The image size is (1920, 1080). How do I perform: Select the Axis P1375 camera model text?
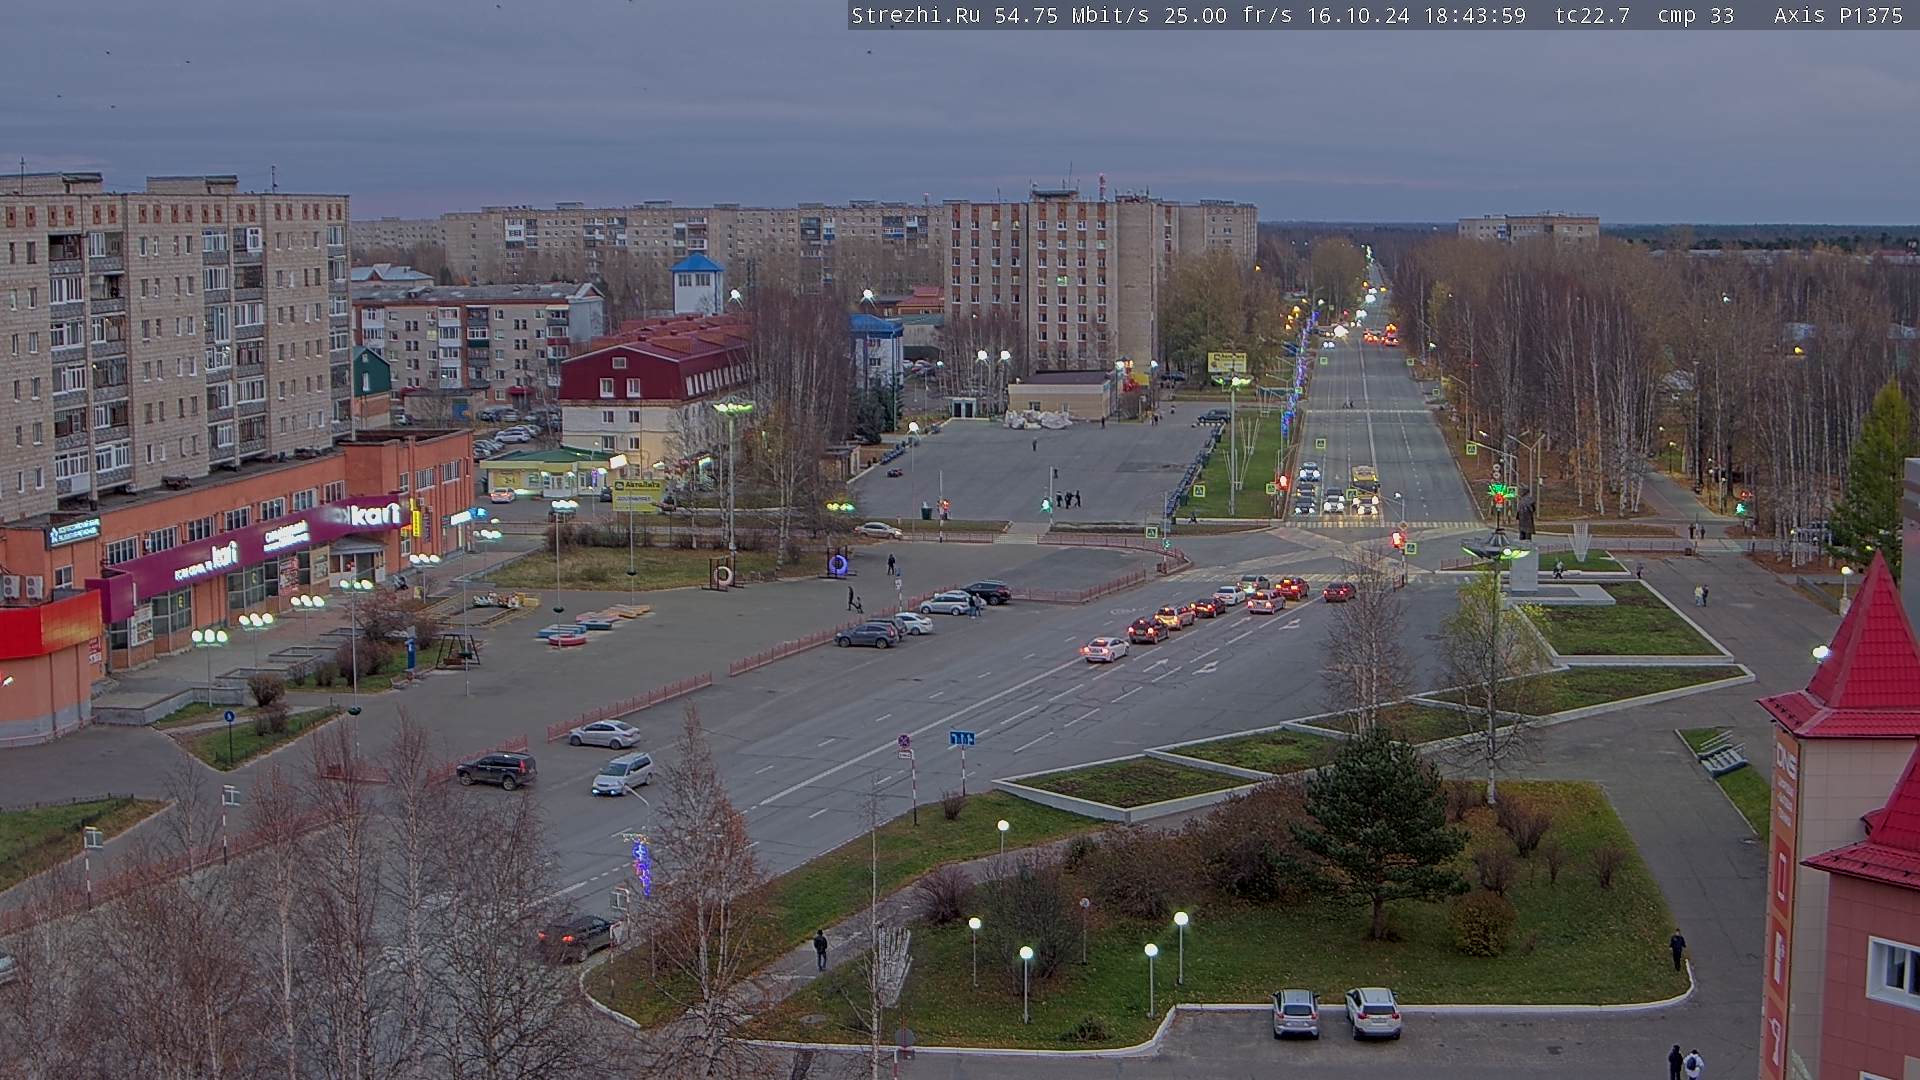click(x=1838, y=15)
